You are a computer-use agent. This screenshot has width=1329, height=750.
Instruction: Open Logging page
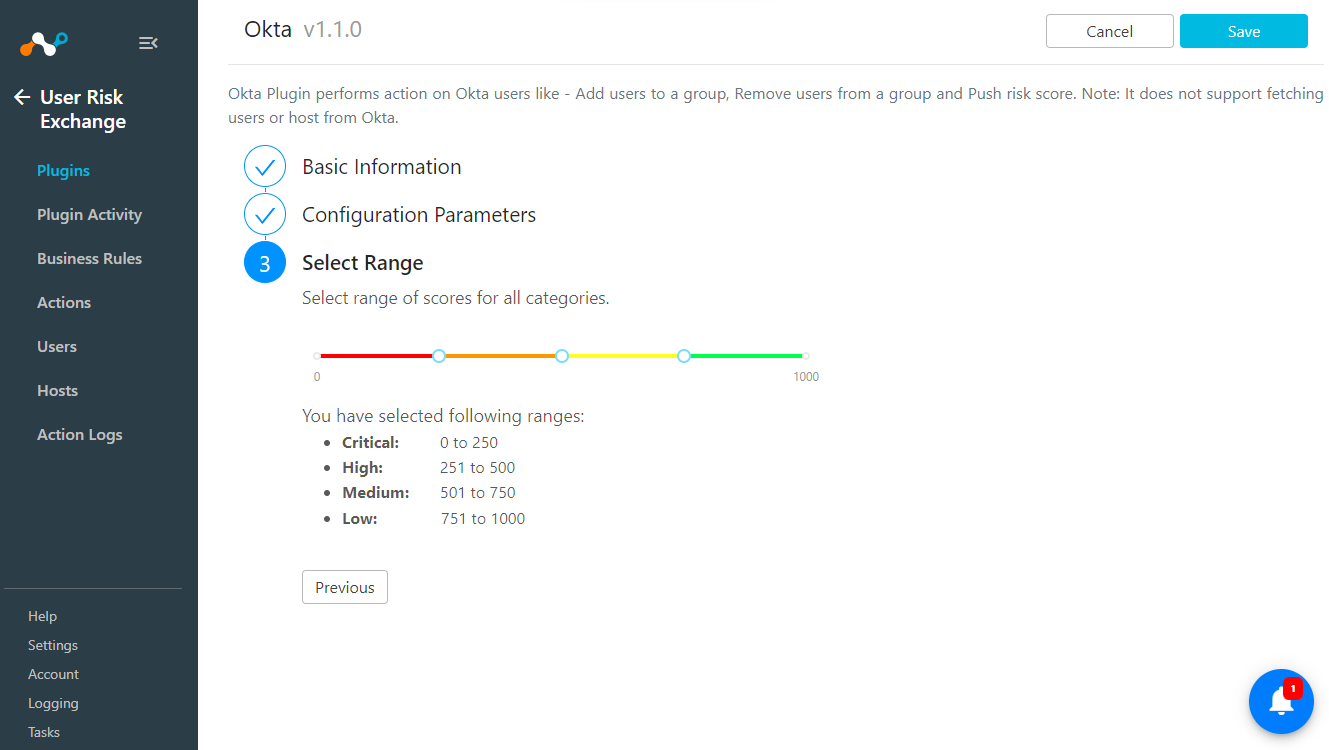pyautogui.click(x=53, y=704)
